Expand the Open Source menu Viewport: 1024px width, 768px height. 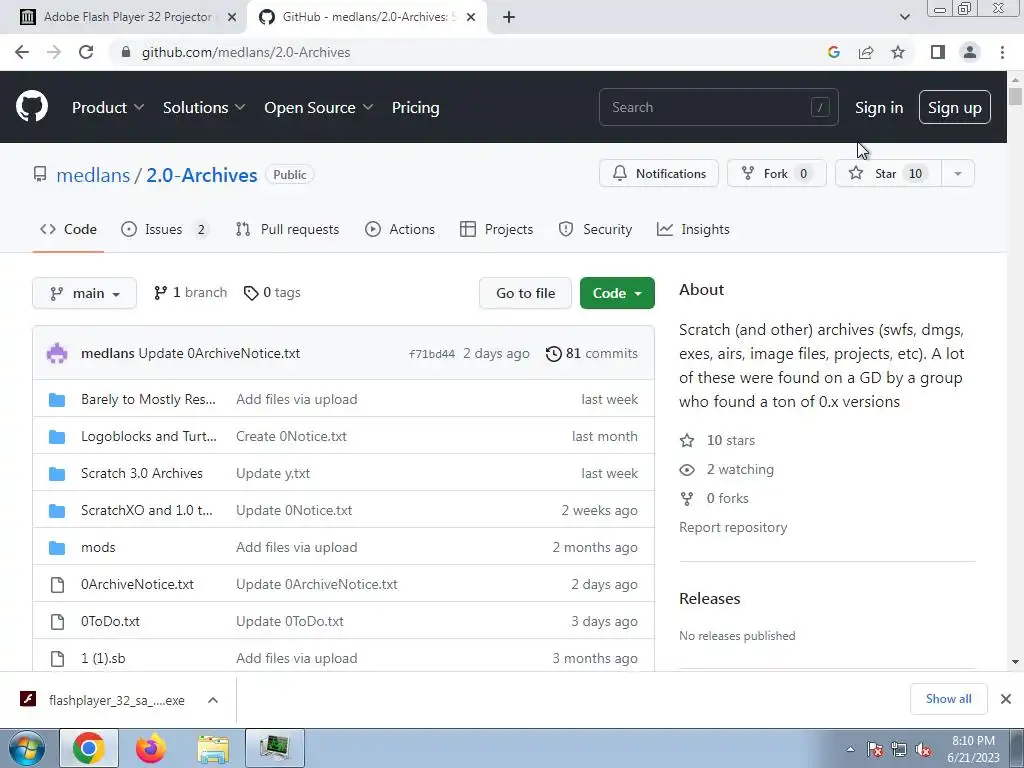[319, 108]
